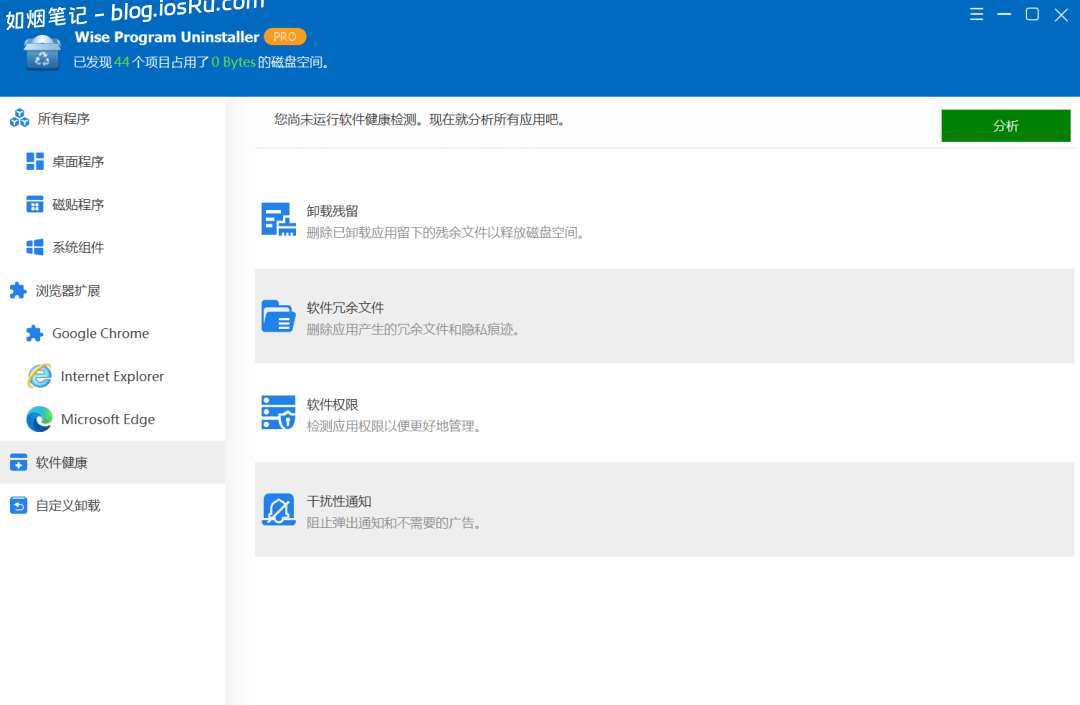Screen dimensions: 1080x705
Task: Click the Wise Program Uninstaller logo
Action: [41, 52]
